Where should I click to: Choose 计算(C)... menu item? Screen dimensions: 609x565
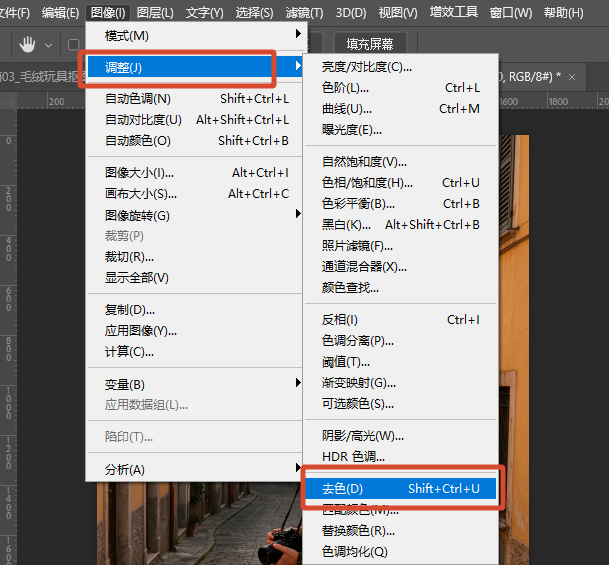(x=194, y=352)
